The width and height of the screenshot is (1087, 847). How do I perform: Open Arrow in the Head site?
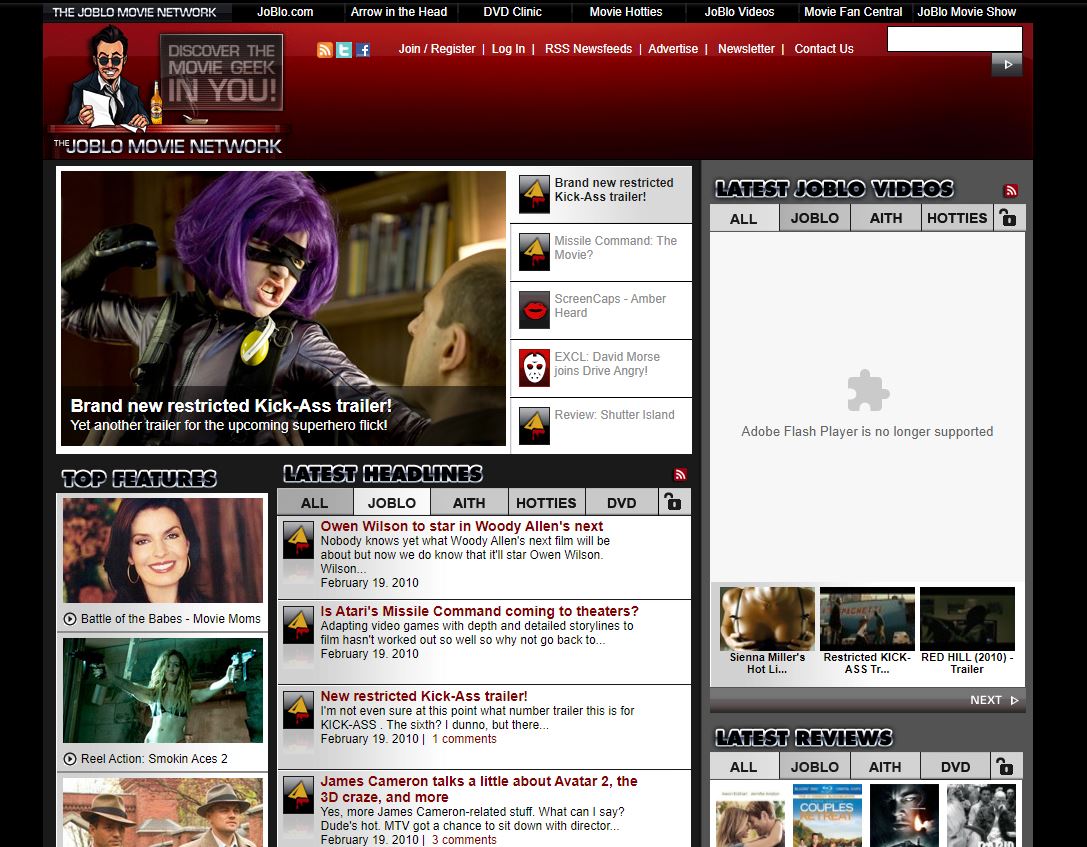pyautogui.click(x=399, y=12)
